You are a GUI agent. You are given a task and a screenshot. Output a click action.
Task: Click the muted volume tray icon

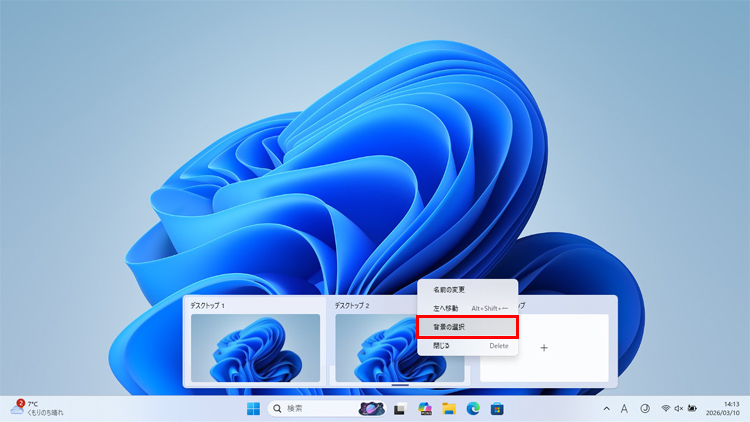click(x=678, y=408)
